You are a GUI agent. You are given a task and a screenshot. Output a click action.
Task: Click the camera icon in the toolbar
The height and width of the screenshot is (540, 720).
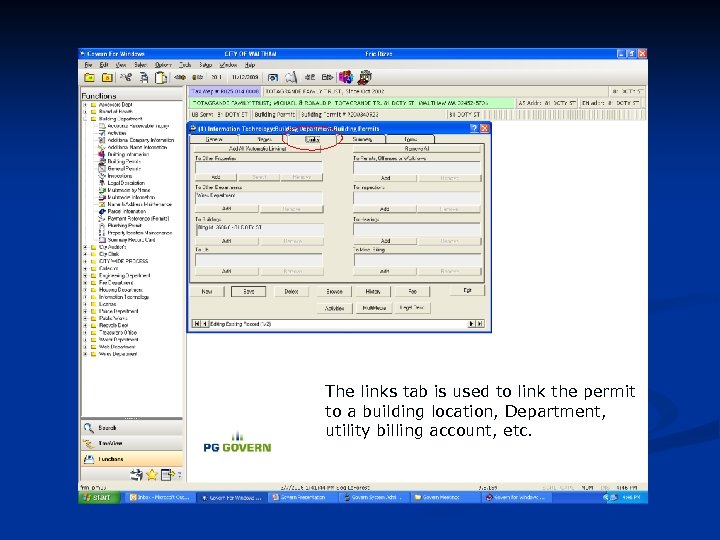(273, 78)
